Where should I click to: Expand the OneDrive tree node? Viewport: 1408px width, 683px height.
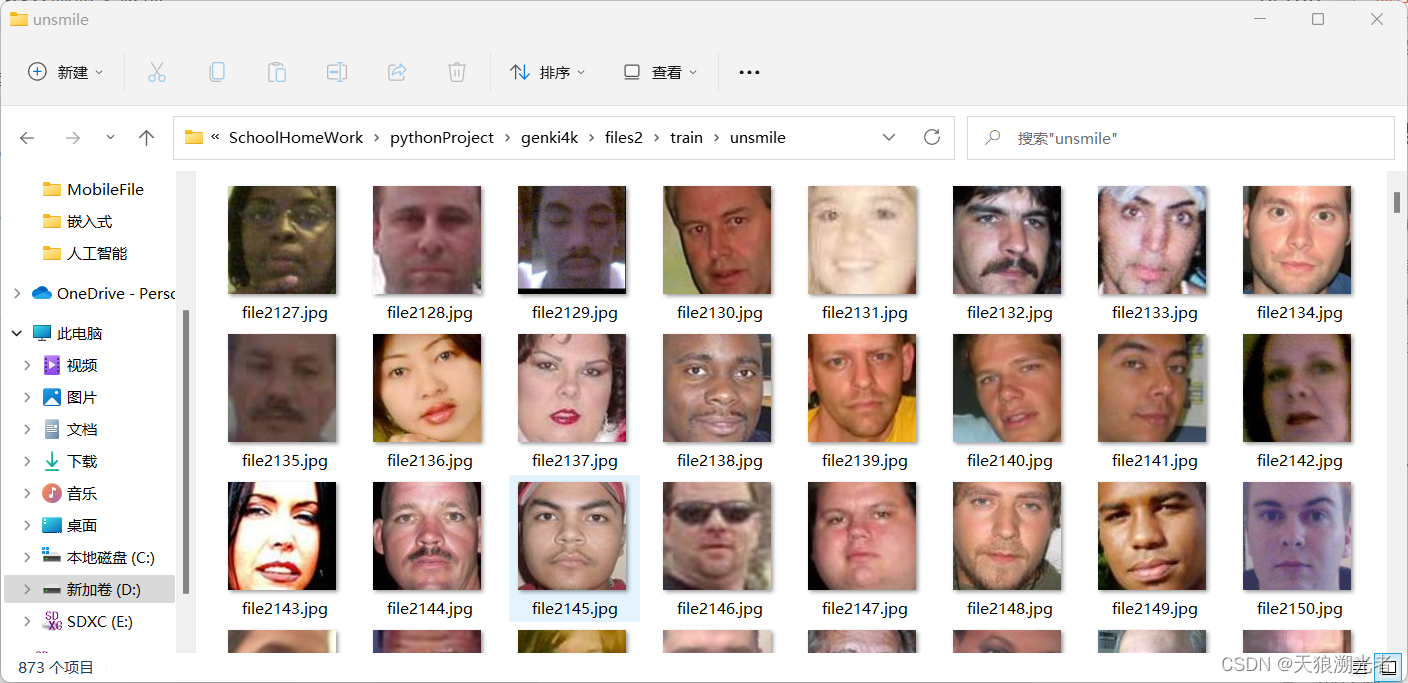(x=16, y=293)
